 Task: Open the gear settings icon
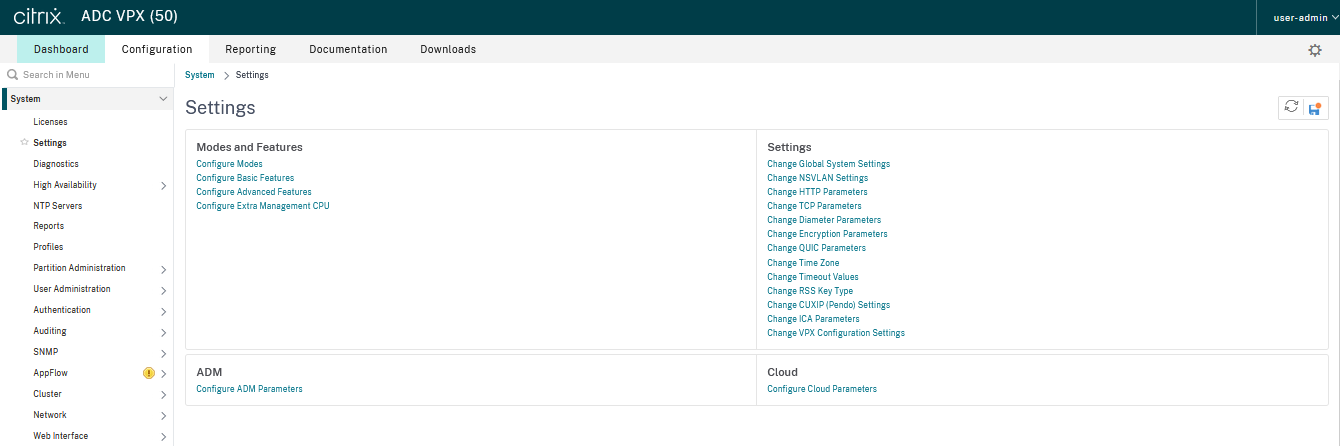[1315, 50]
